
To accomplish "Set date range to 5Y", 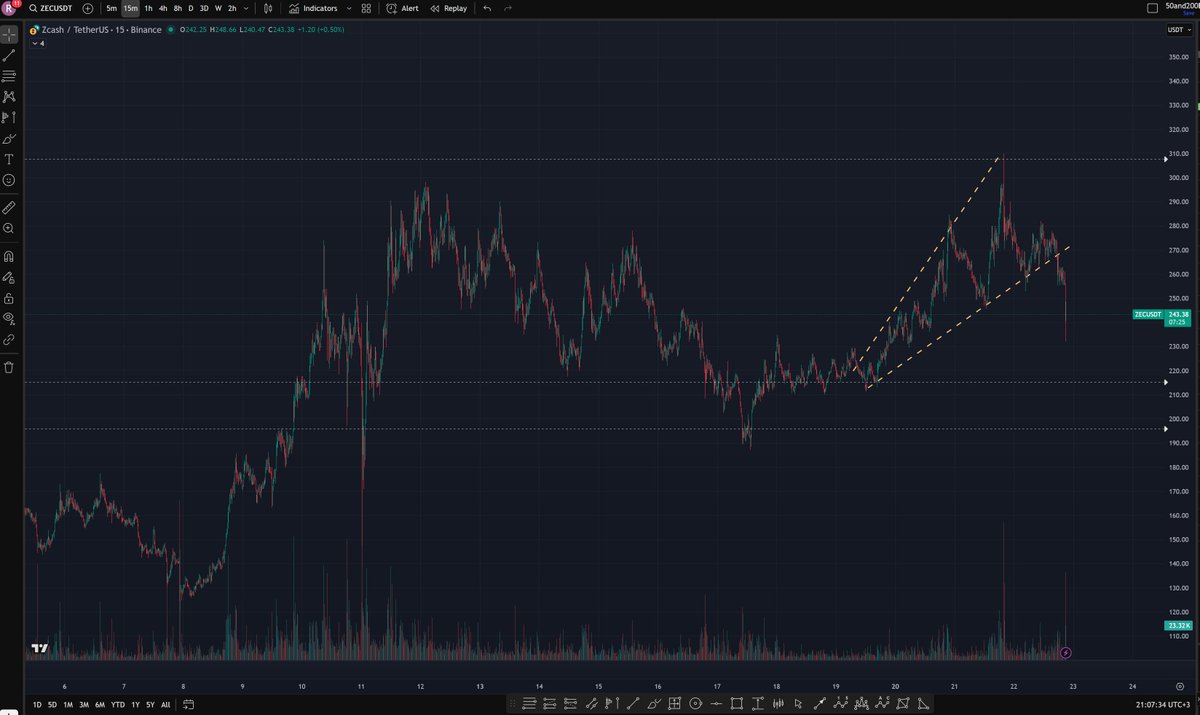I will coord(150,705).
